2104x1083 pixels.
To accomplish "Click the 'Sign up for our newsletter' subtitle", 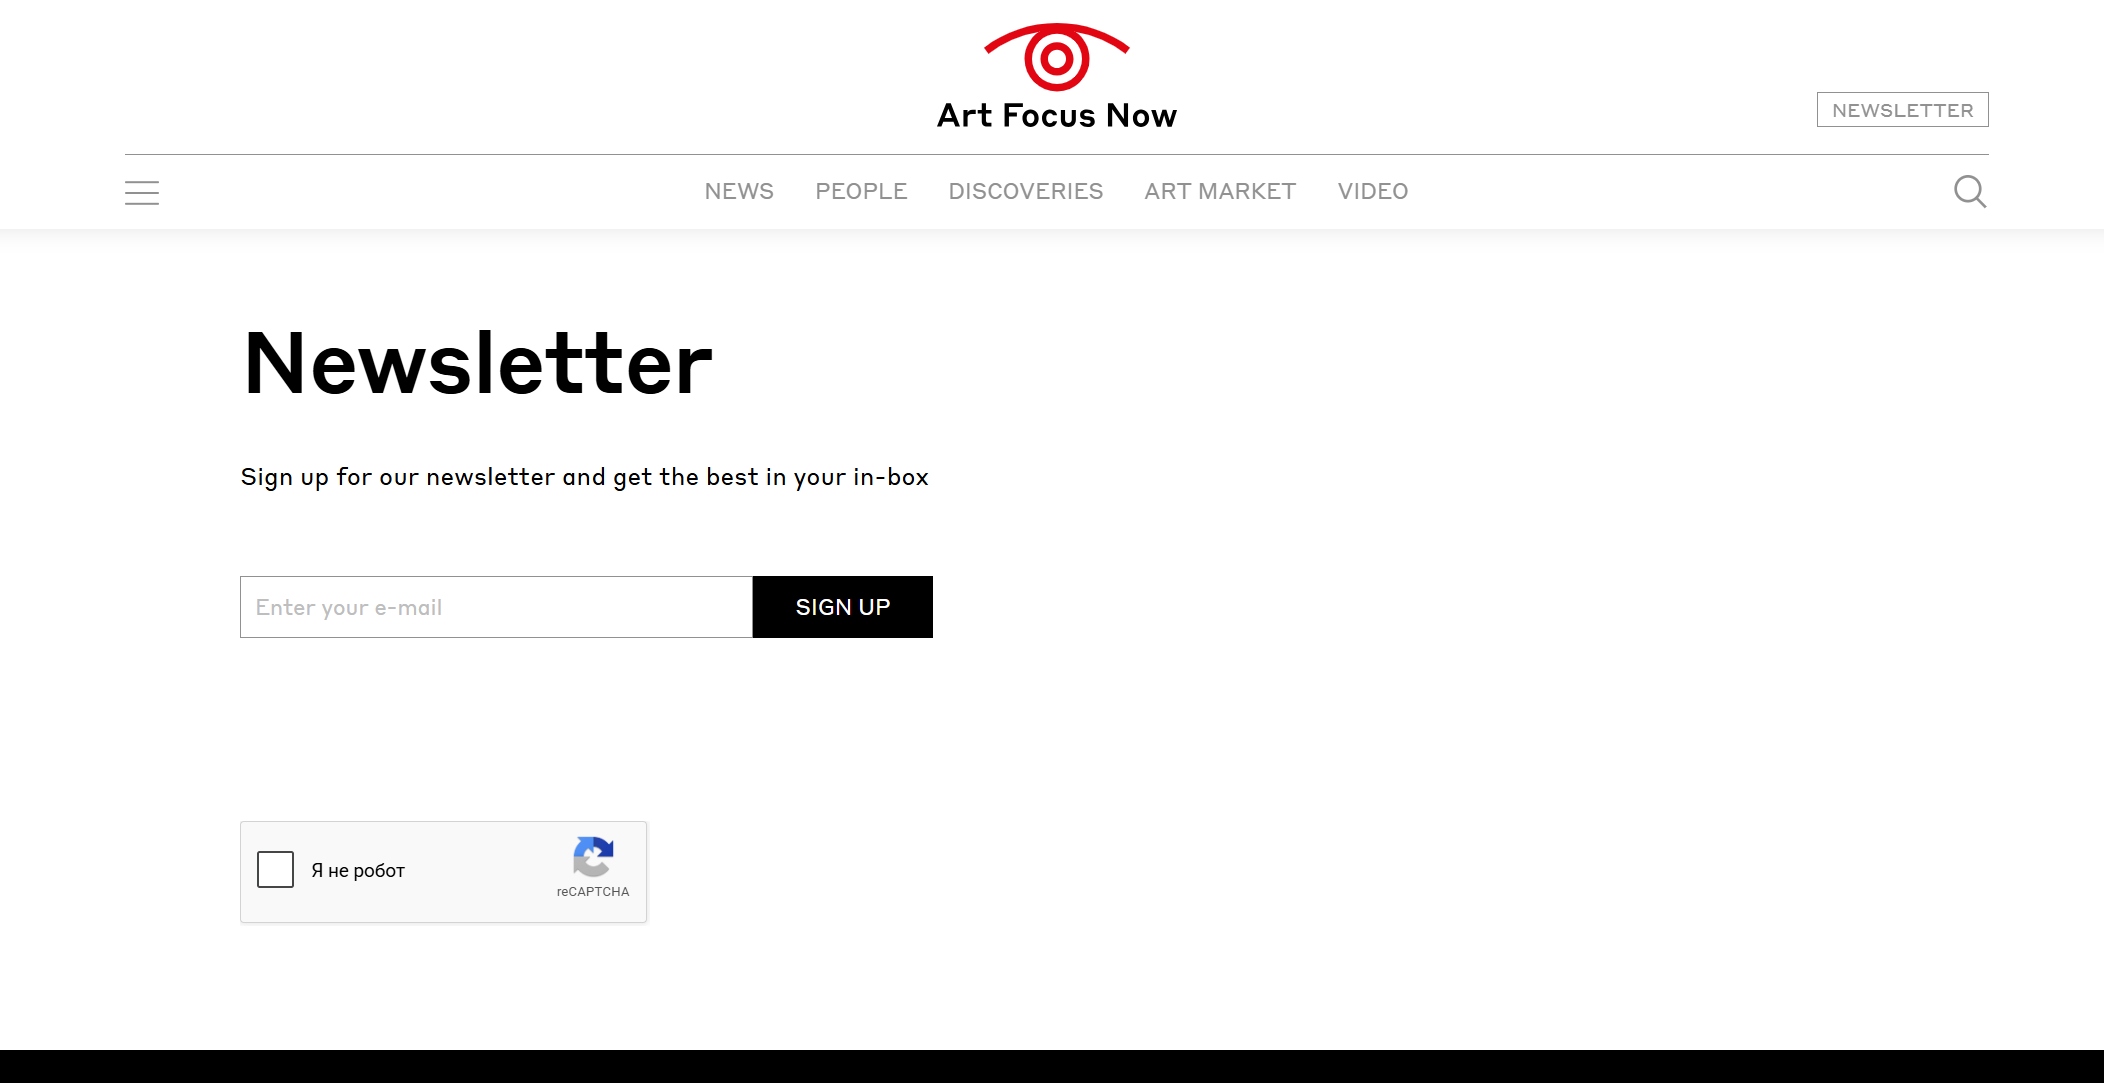I will tap(584, 478).
